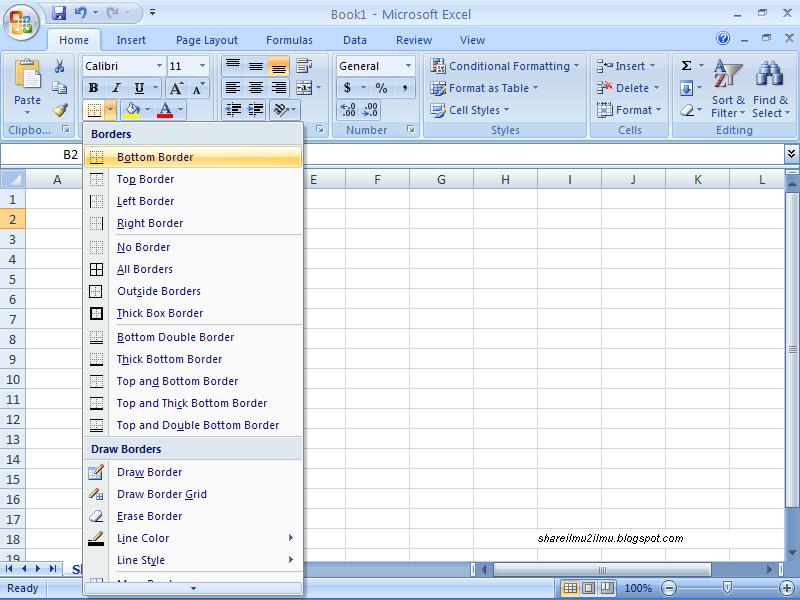Viewport: 800px width, 600px height.
Task: Choose Thick Box Border option
Action: pyautogui.click(x=194, y=313)
